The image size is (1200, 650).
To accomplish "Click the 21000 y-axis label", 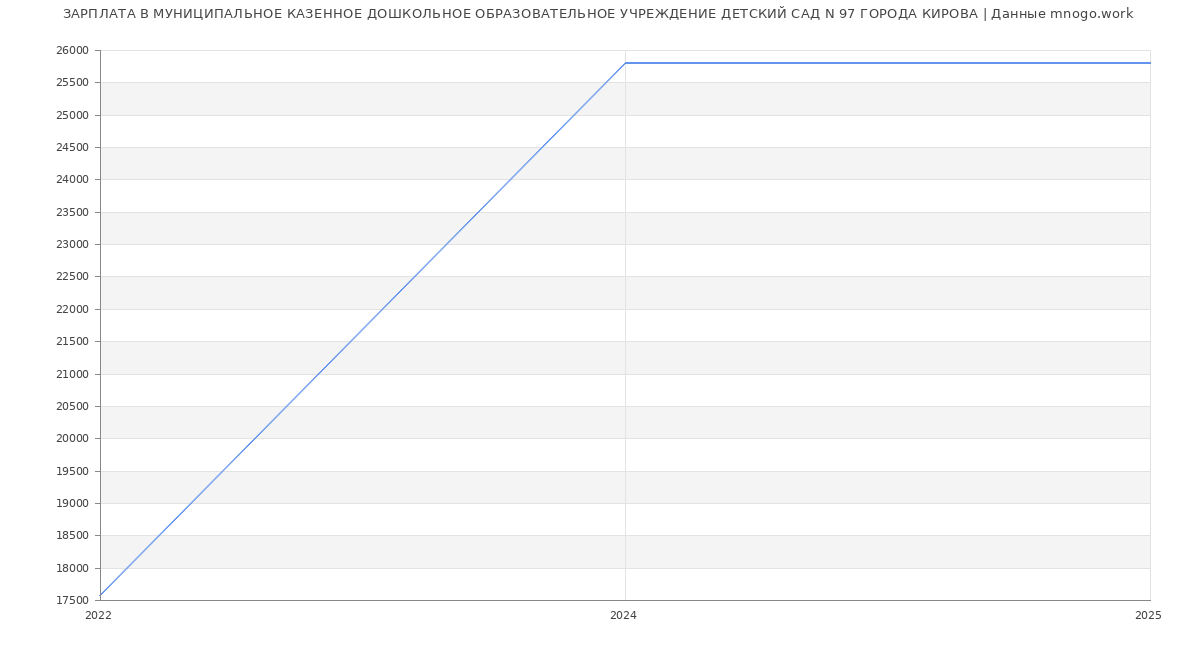I will (72, 374).
